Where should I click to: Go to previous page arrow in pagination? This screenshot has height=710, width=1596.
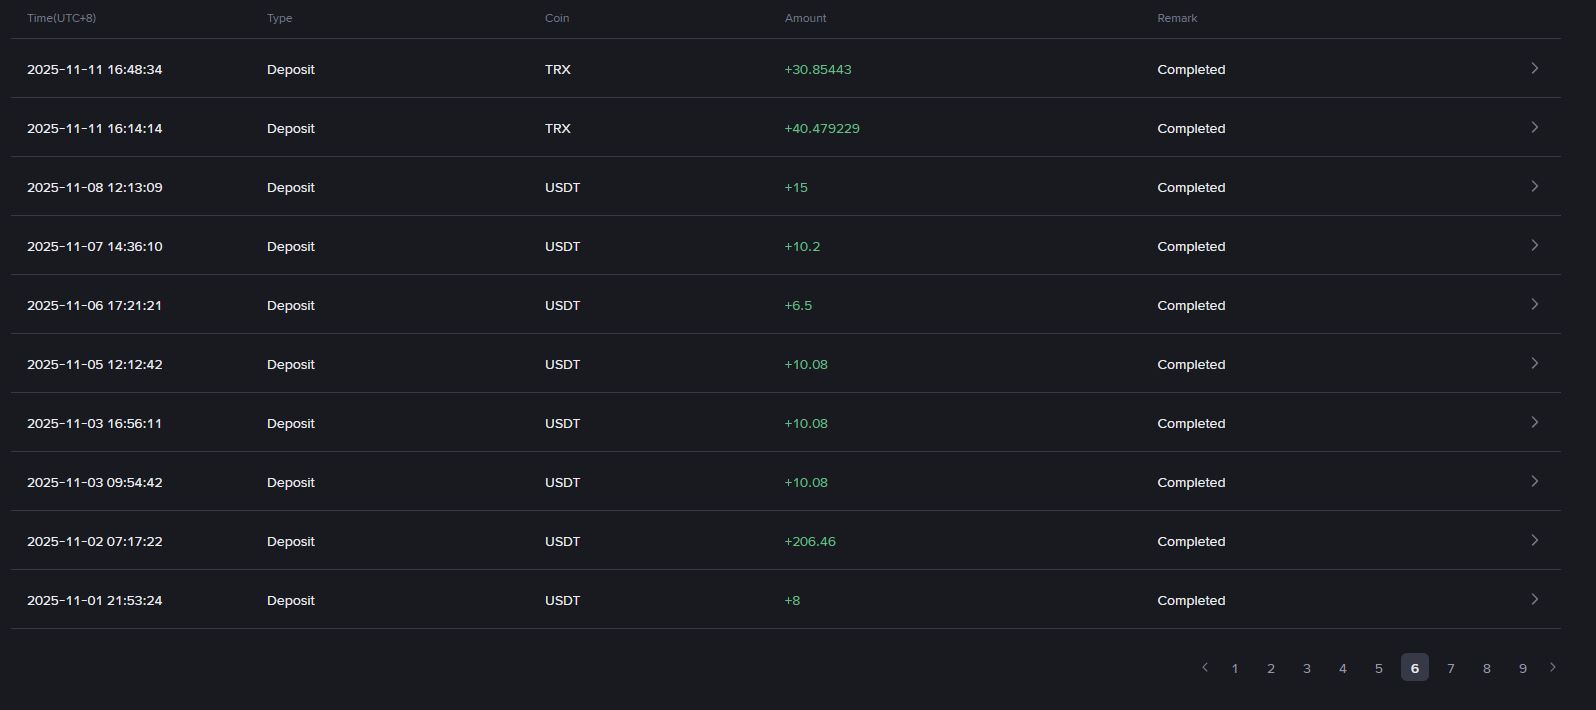tap(1205, 667)
